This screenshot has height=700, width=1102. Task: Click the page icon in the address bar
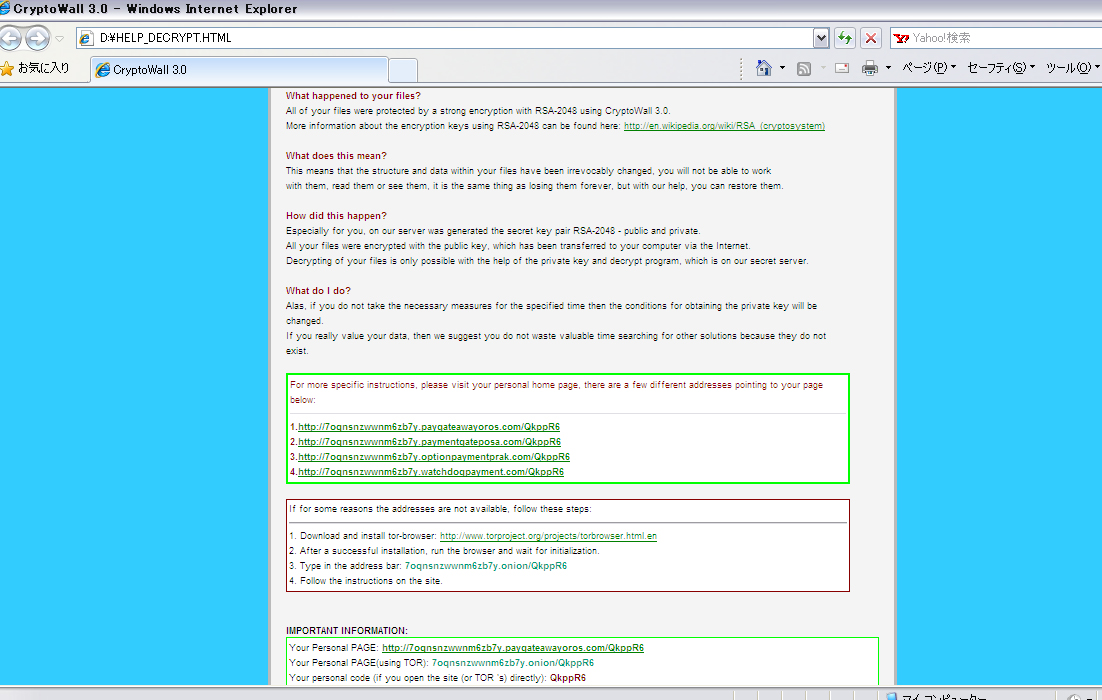pos(86,38)
